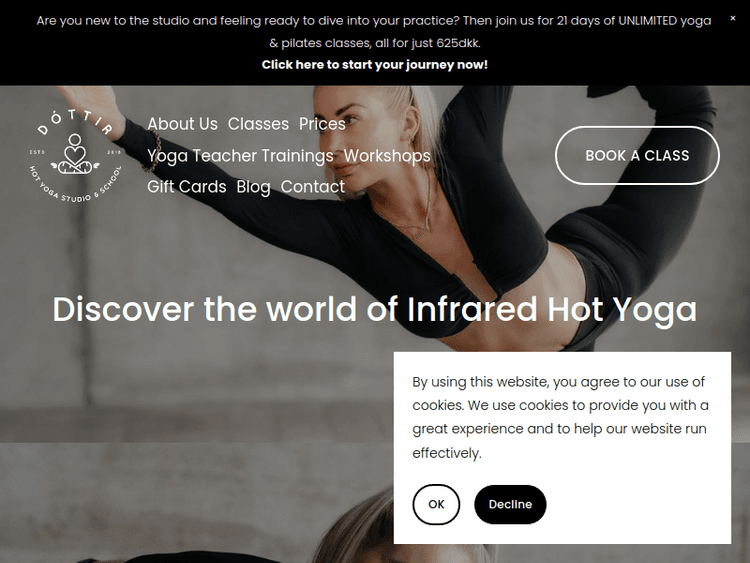The image size is (750, 563).
Task: Open the Prices page
Action: click(322, 124)
